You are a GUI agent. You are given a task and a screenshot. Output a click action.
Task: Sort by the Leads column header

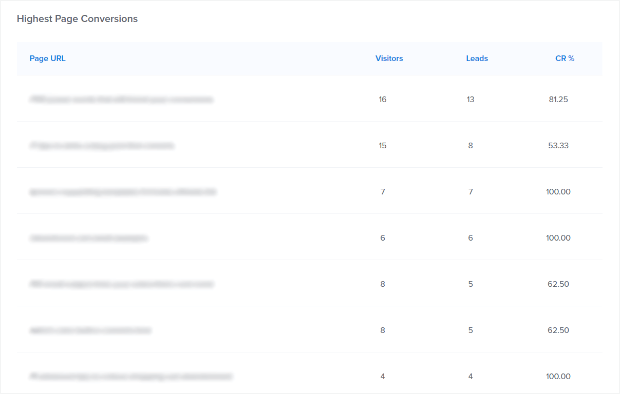(477, 59)
